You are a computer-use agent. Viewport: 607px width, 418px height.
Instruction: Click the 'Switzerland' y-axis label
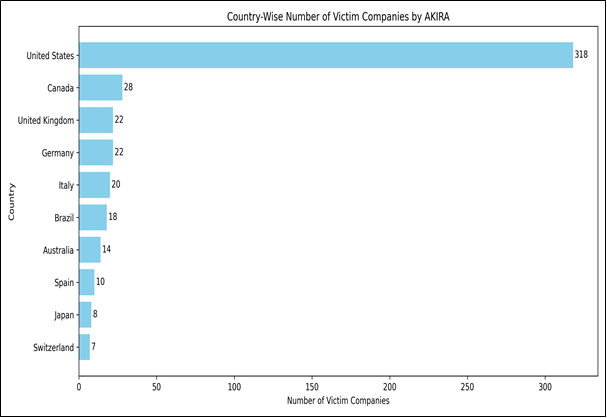tap(52, 347)
